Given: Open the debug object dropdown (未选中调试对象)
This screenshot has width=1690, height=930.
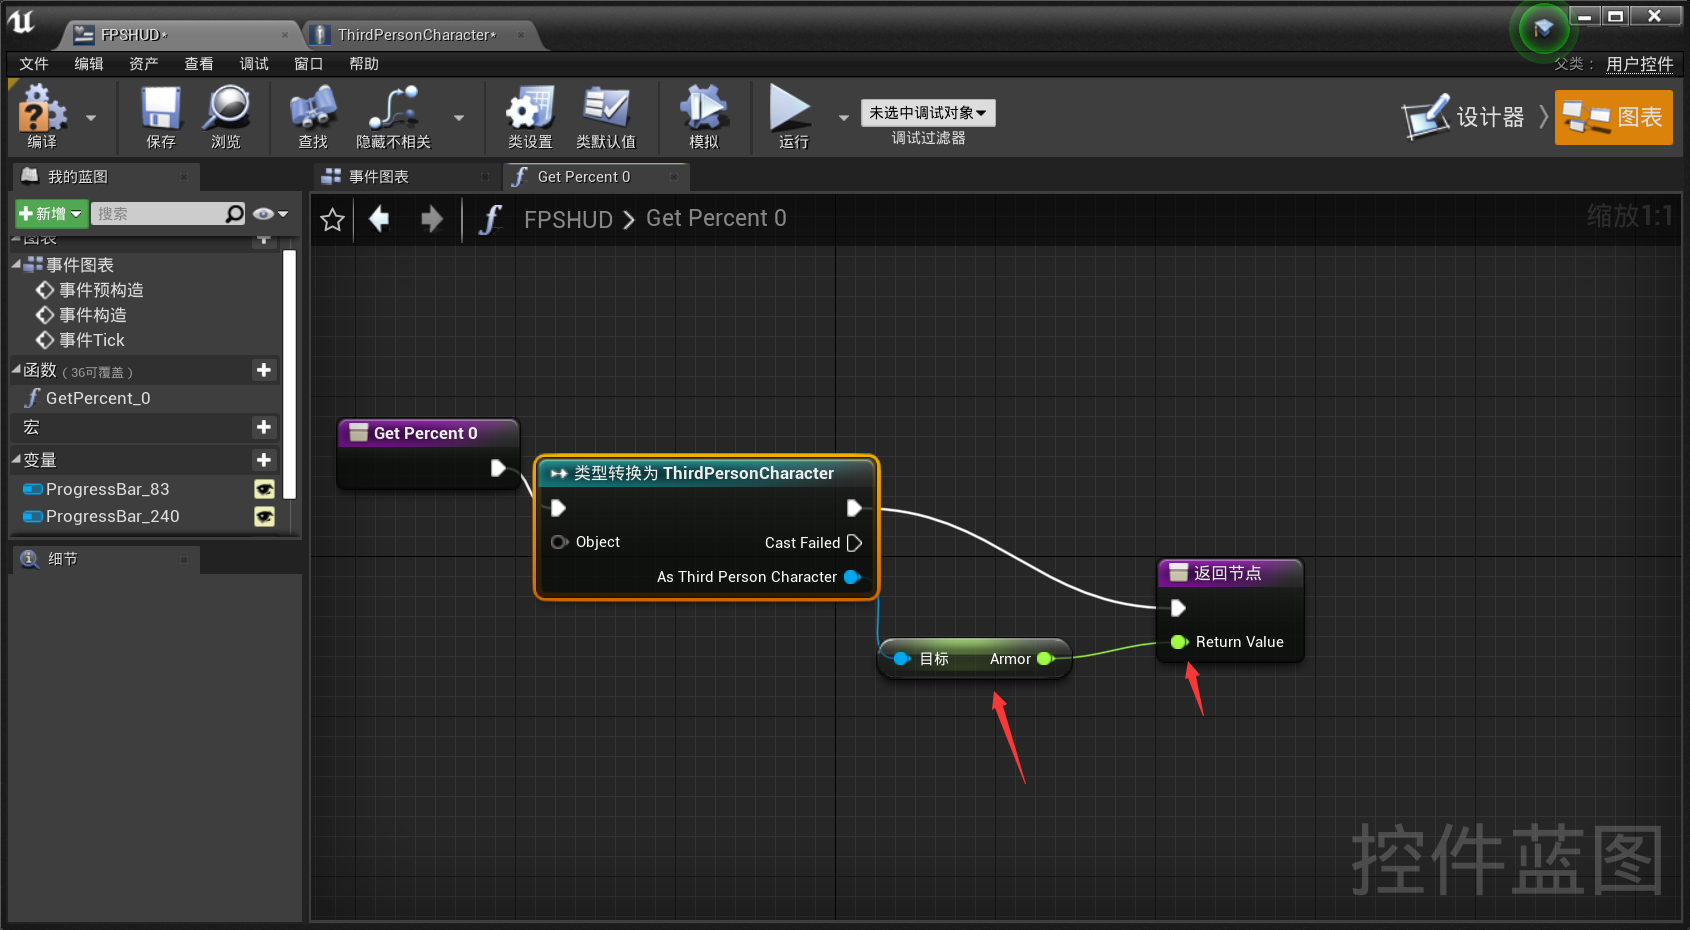Looking at the screenshot, I should (927, 113).
